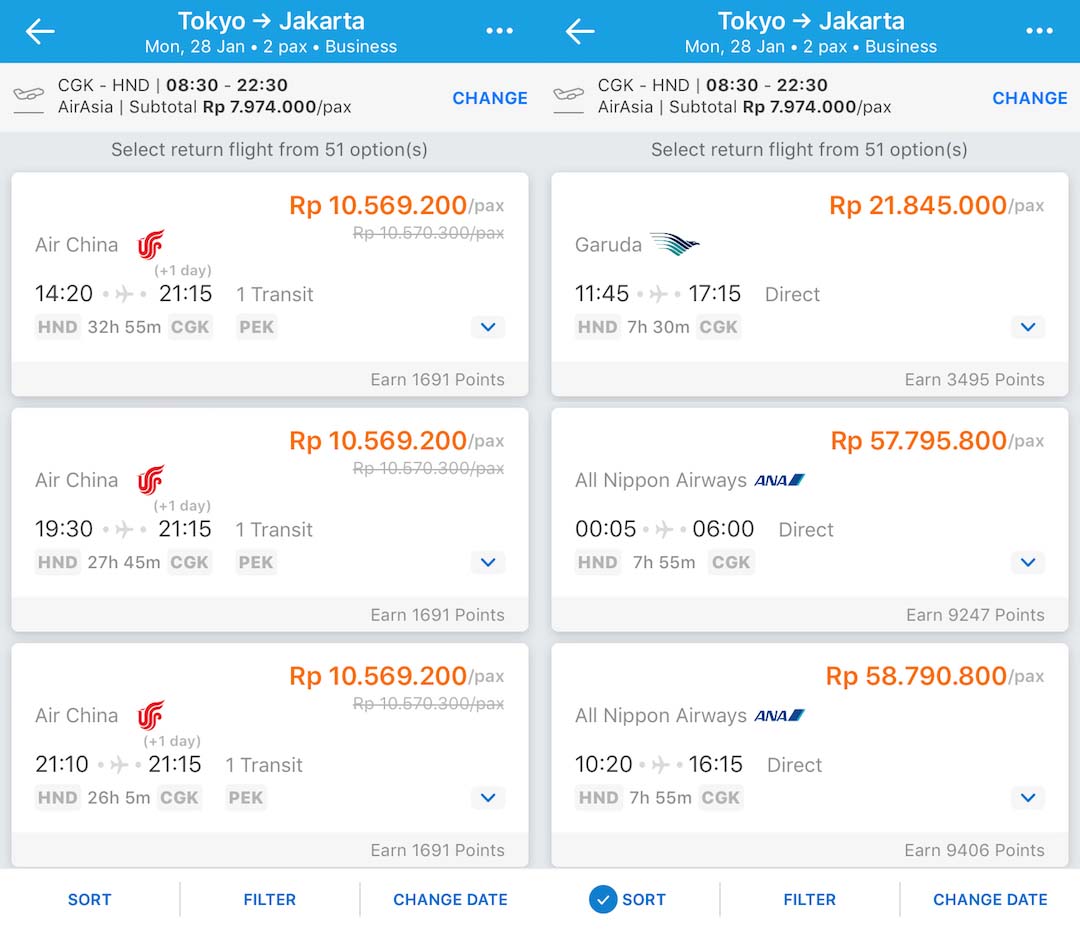This screenshot has width=1080, height=935.
Task: Open FILTER options on the right panel
Action: [810, 899]
